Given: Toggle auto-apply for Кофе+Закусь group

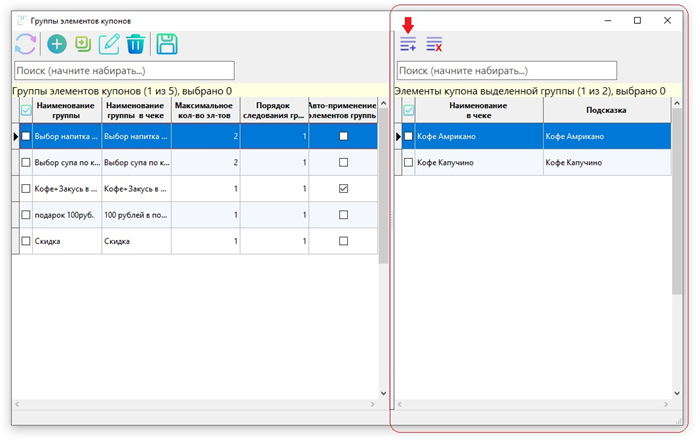Looking at the screenshot, I should click(343, 188).
